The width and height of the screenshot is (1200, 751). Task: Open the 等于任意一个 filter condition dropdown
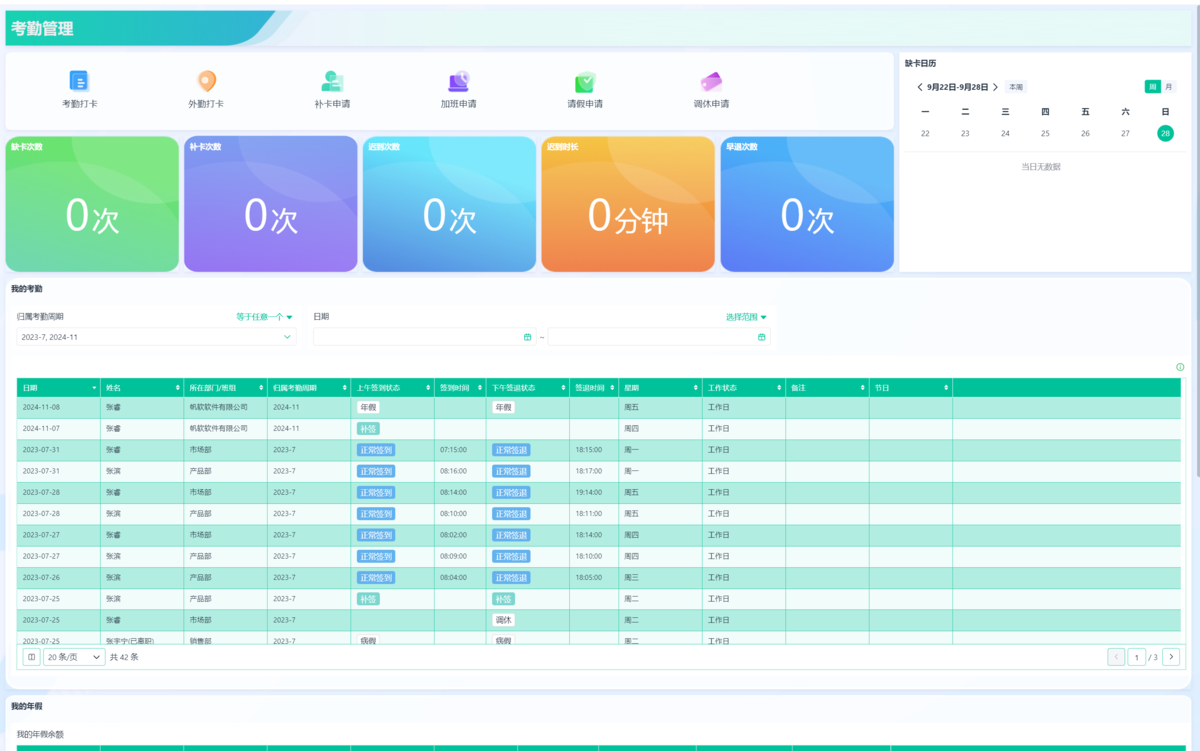pos(264,317)
